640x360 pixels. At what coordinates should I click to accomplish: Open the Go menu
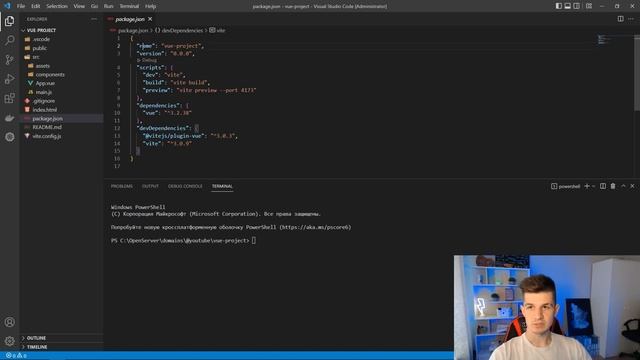coord(94,6)
